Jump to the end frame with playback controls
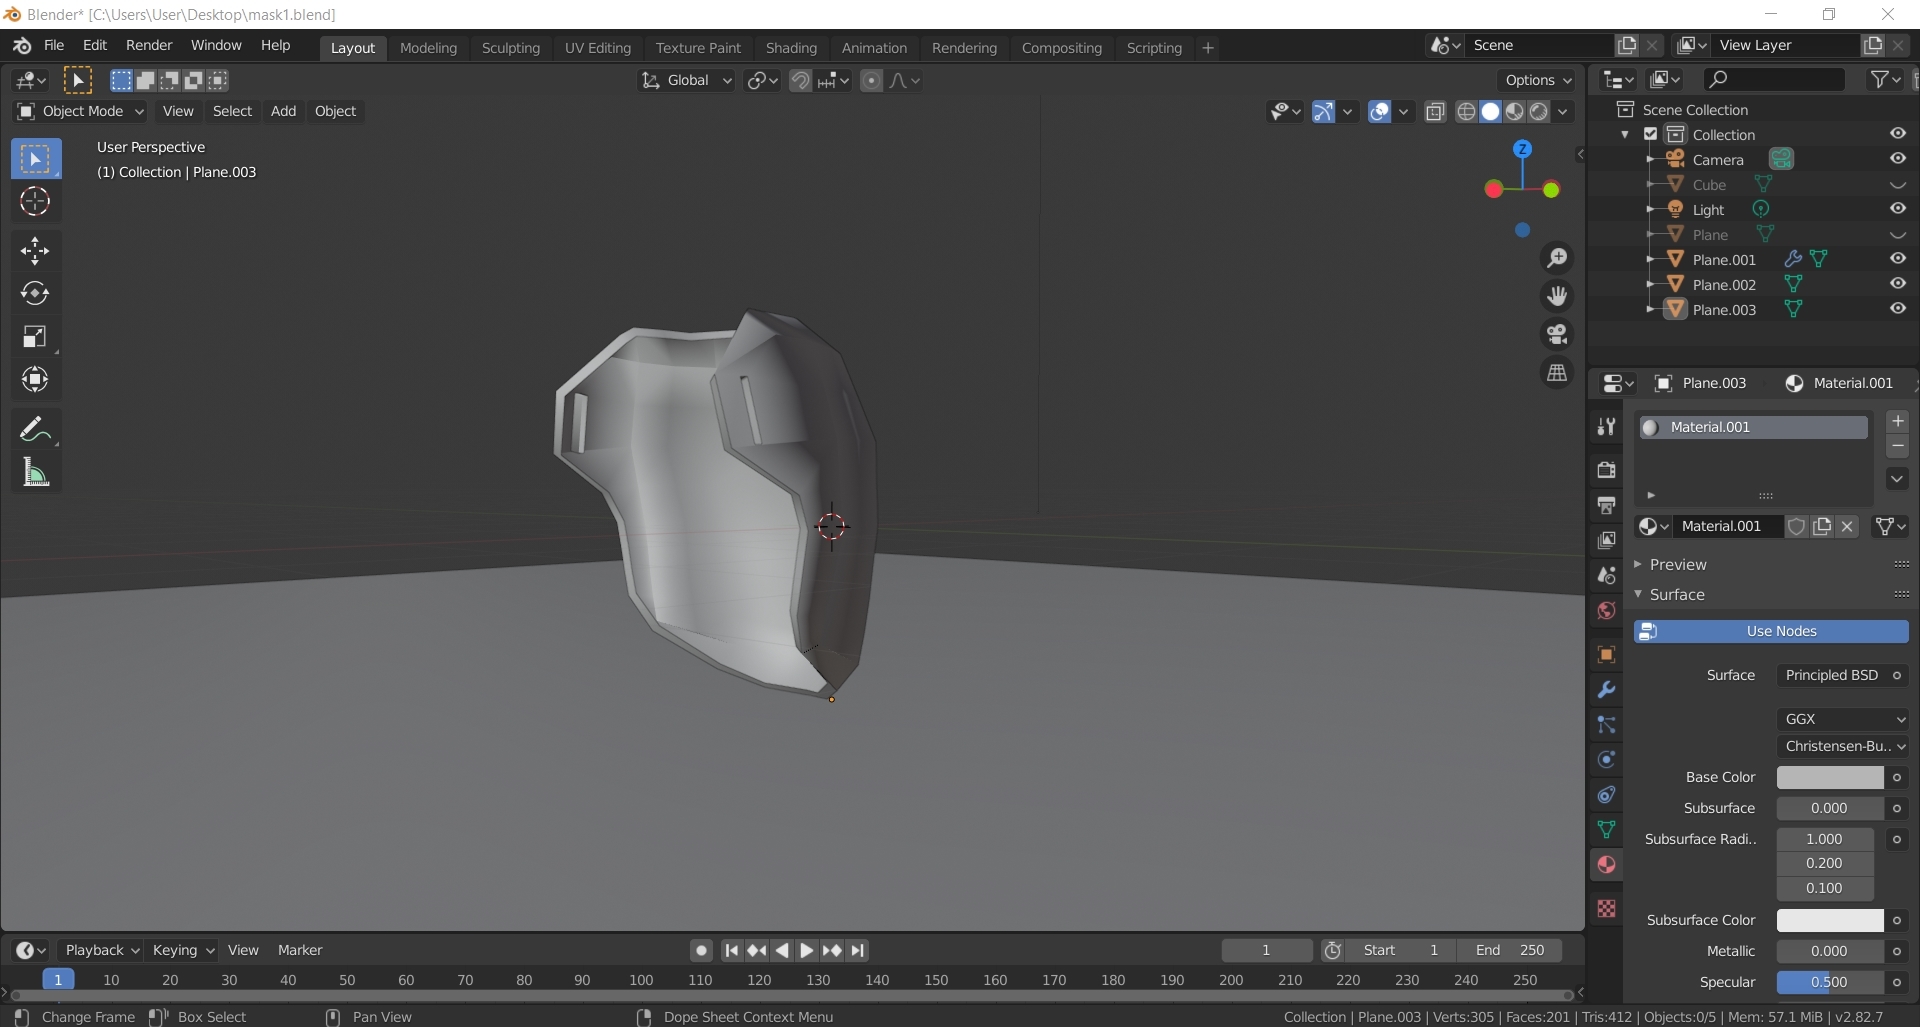The image size is (1920, 1027). tap(859, 950)
